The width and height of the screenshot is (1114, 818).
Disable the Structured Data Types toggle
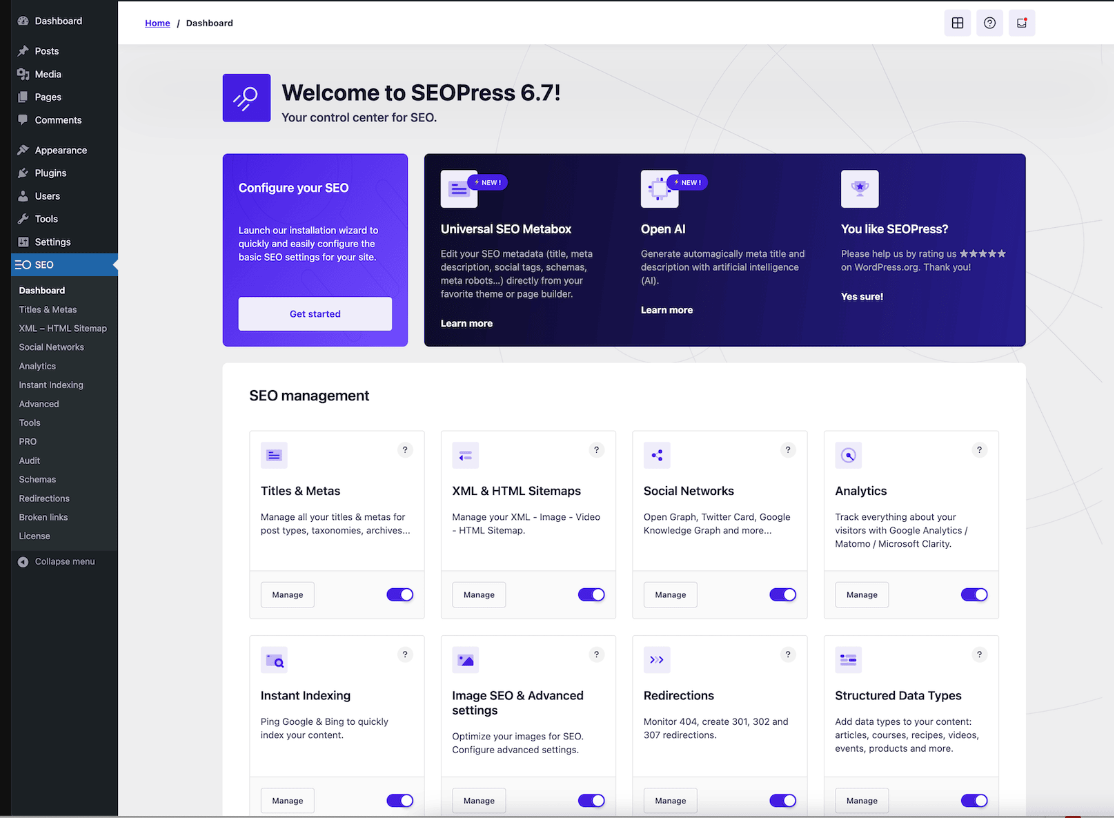pos(974,800)
